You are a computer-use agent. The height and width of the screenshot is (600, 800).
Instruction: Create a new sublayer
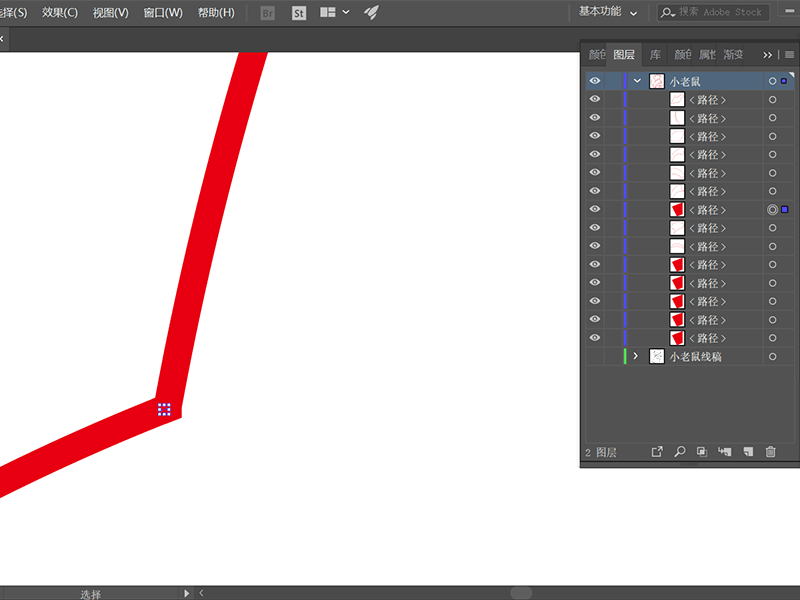pyautogui.click(x=725, y=452)
